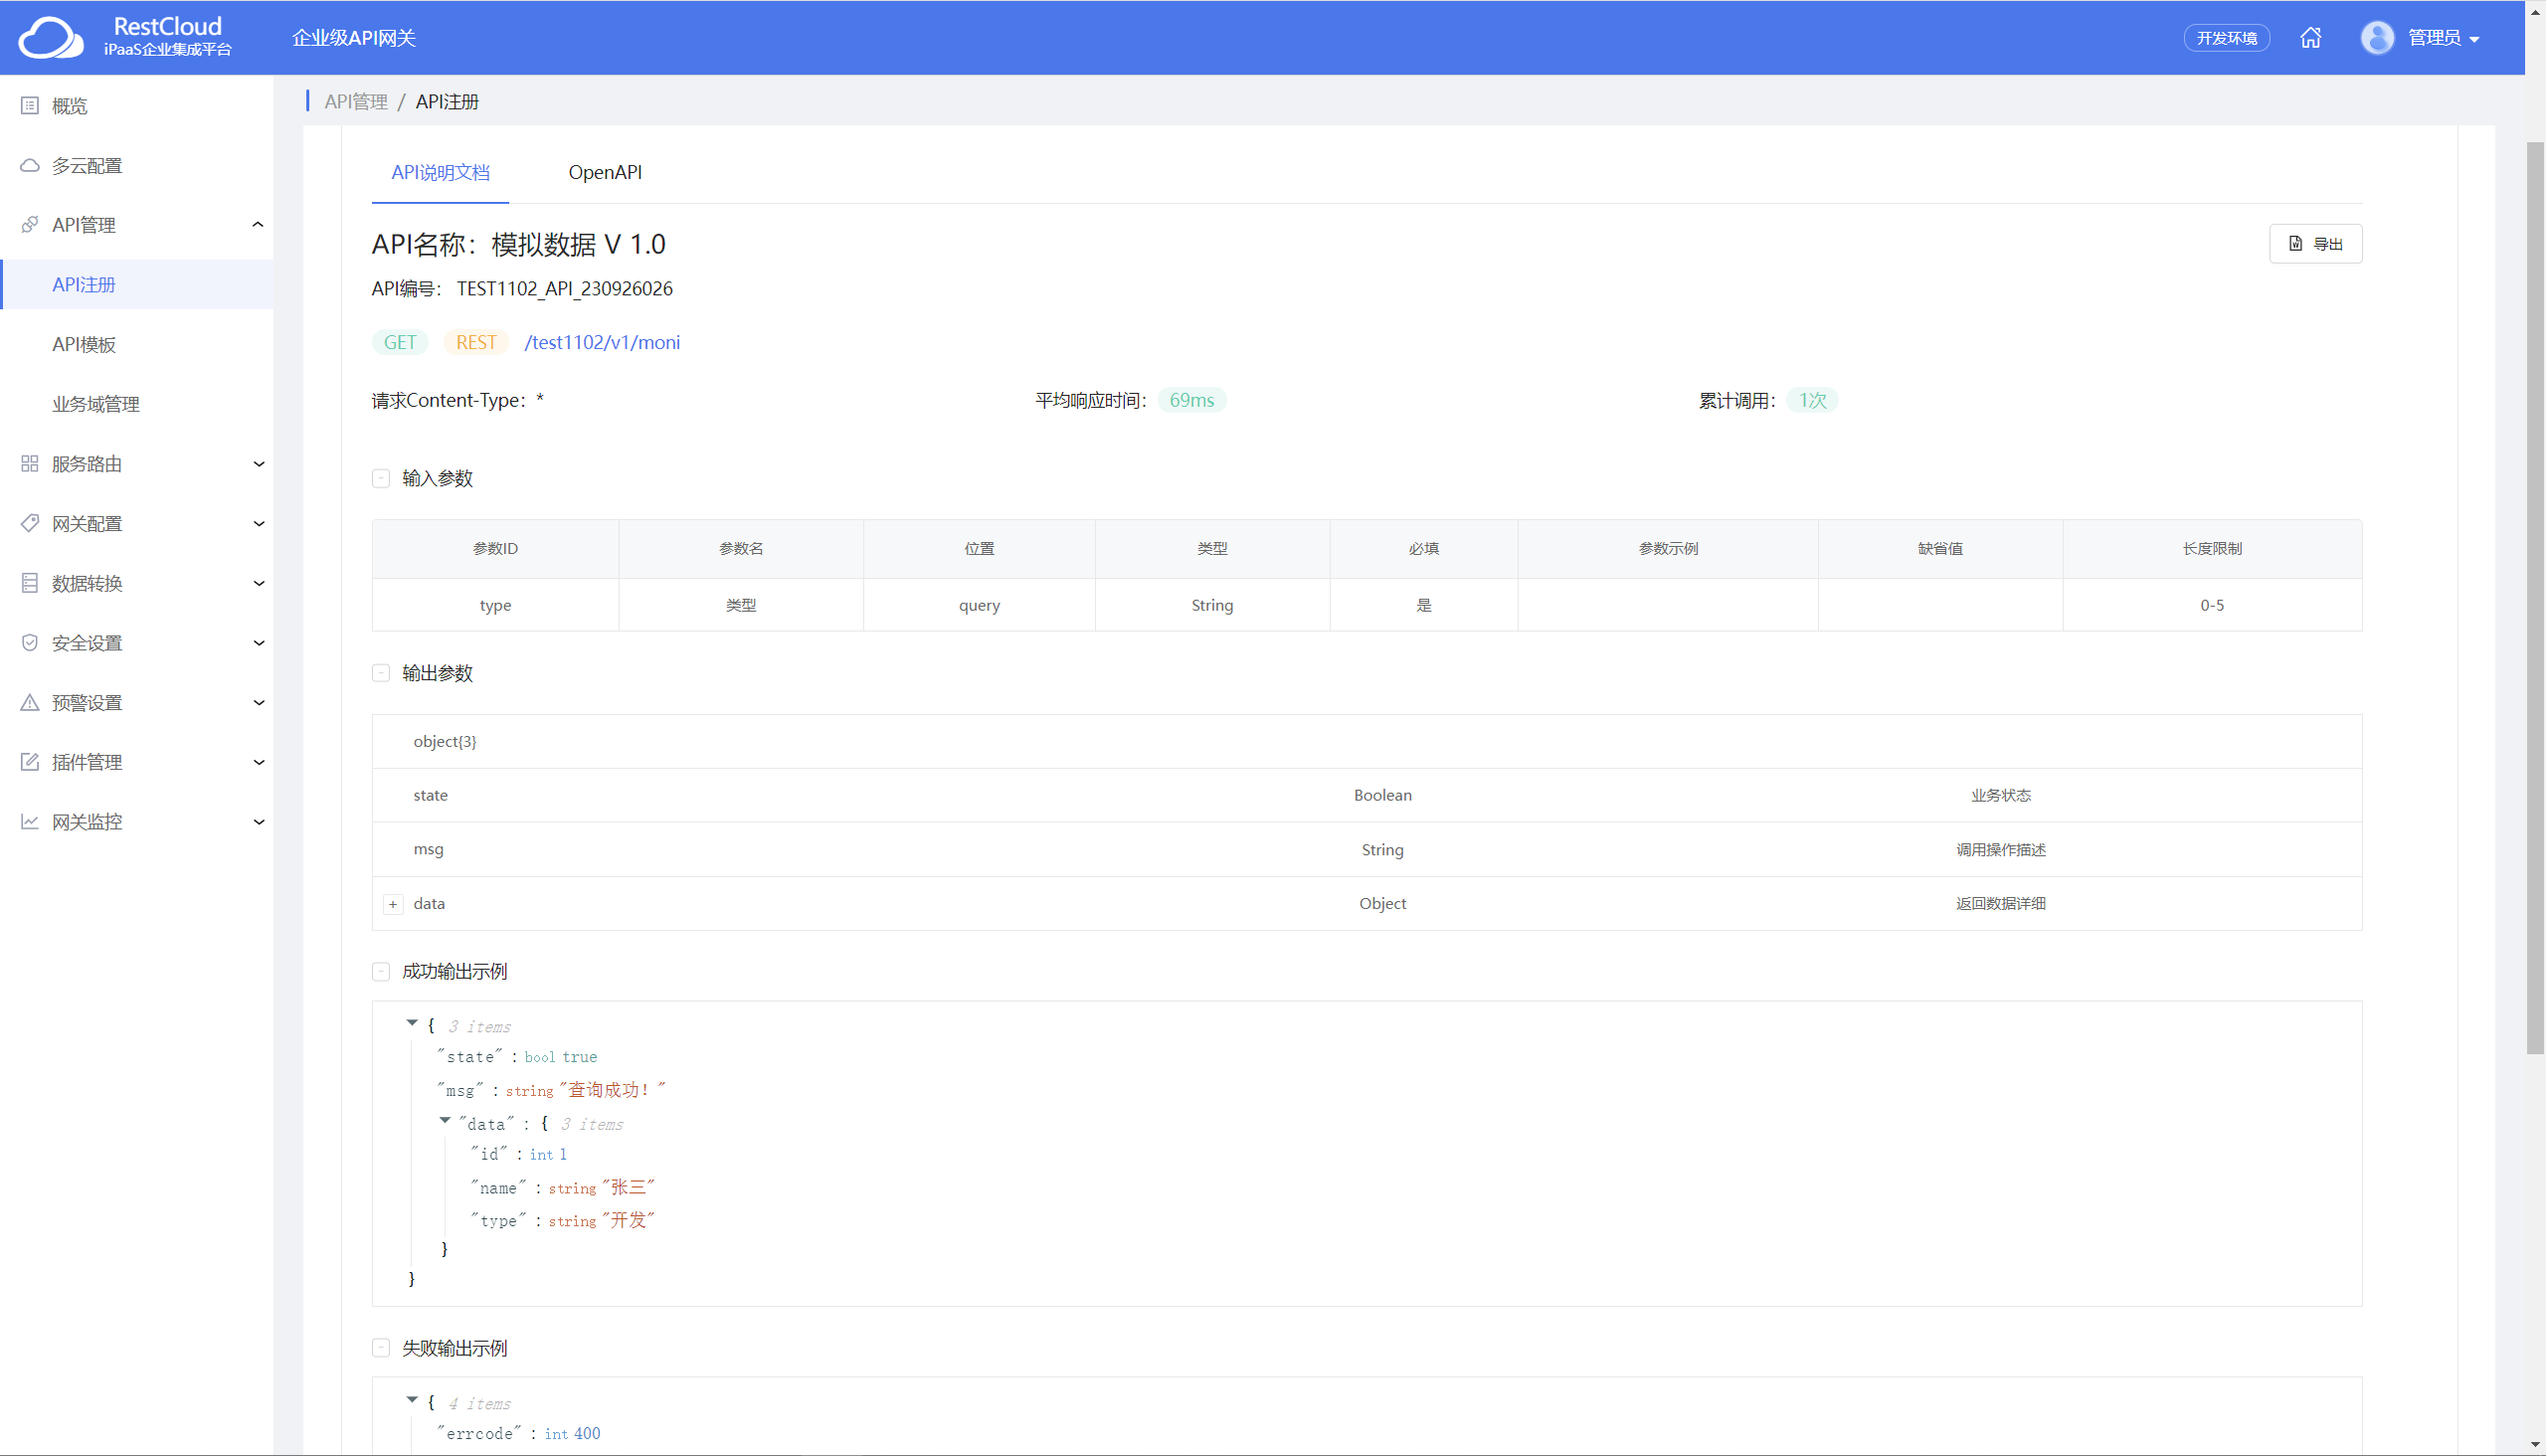Collapse the root JSON object in success example
2546x1456 pixels.
pos(412,1023)
